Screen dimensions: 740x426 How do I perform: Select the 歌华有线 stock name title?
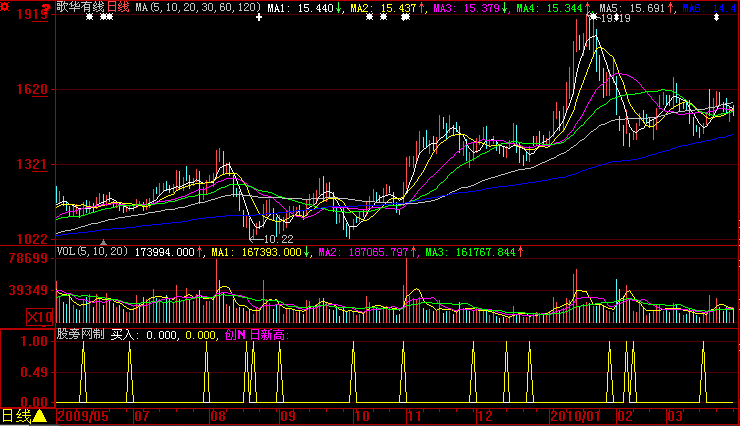[80, 7]
